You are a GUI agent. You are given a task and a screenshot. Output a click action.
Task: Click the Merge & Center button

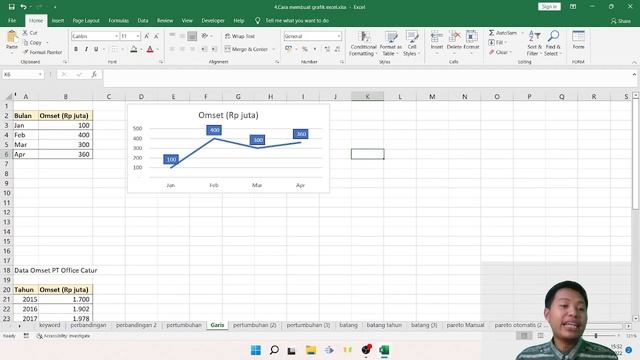point(246,49)
